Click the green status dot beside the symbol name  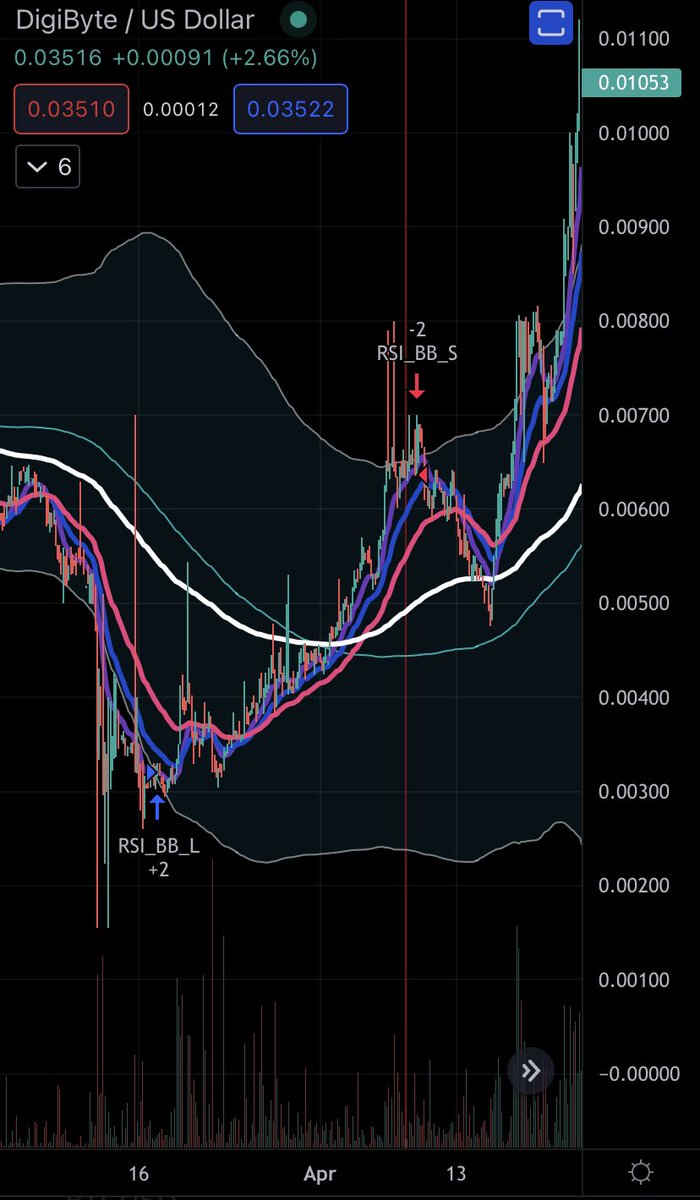(x=297, y=20)
